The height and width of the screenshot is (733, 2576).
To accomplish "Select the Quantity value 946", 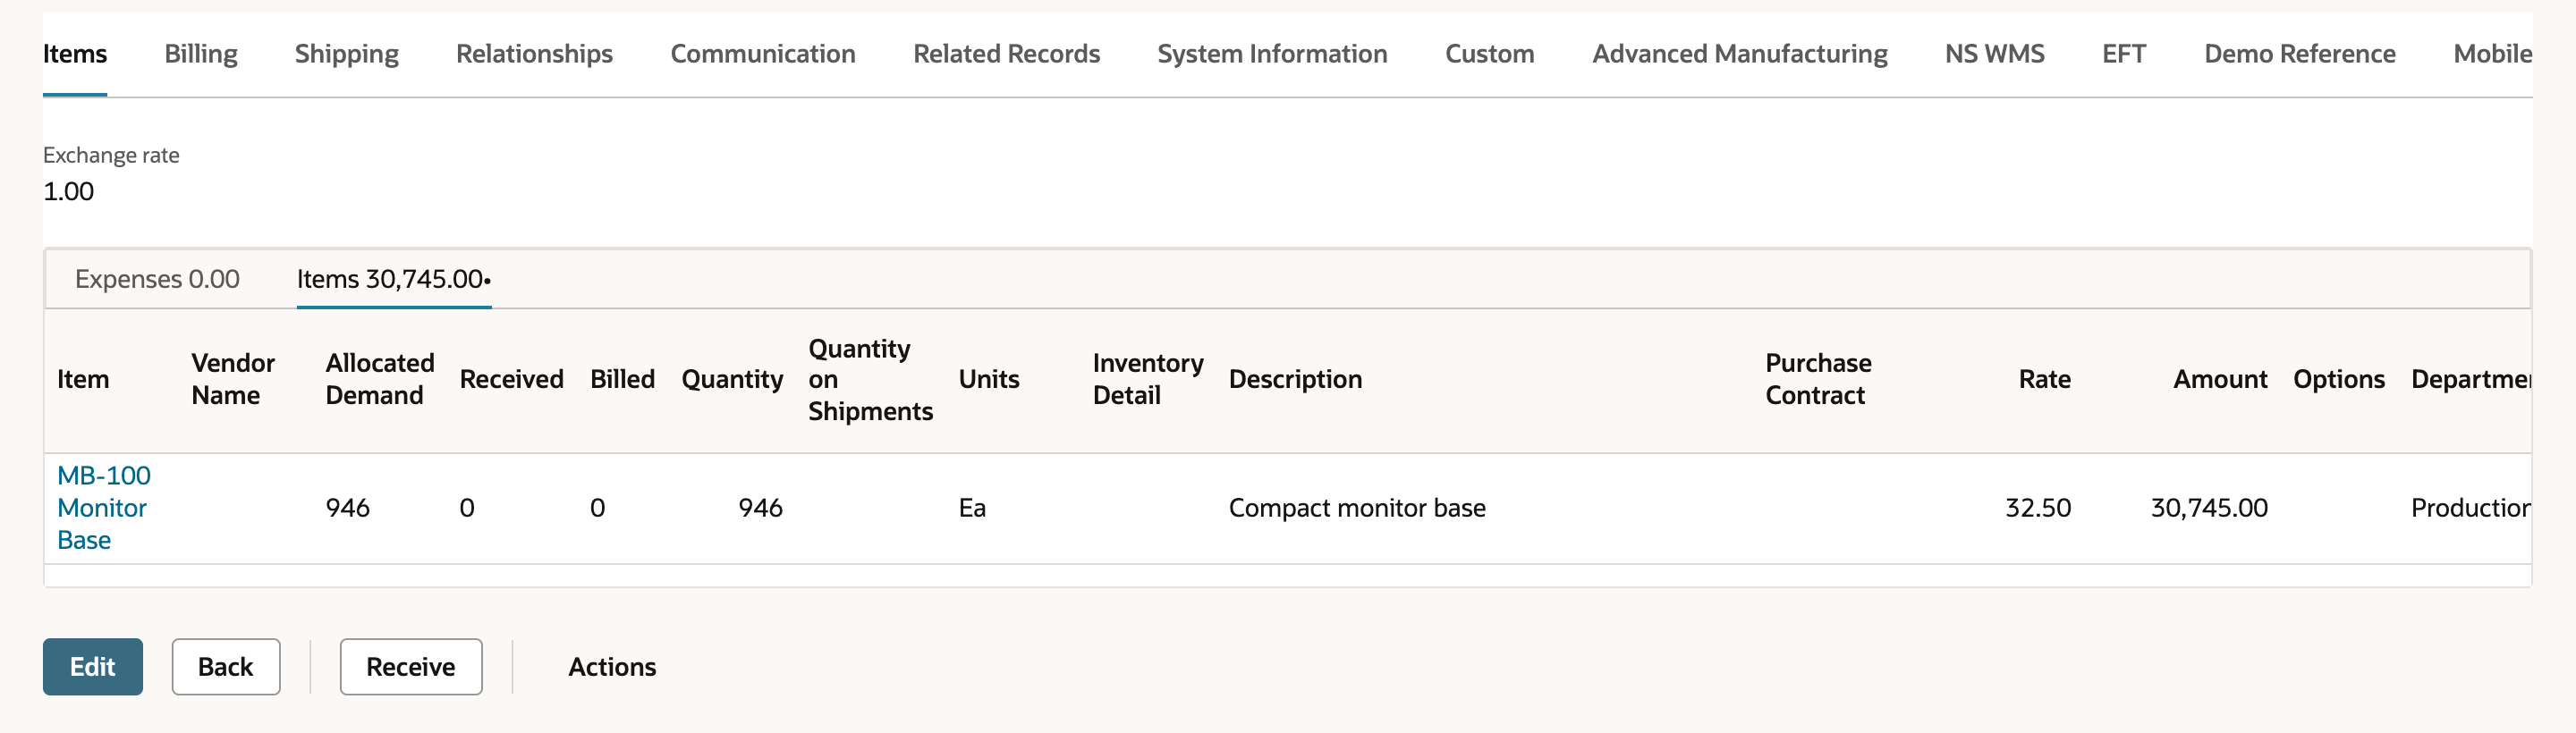I will point(760,508).
